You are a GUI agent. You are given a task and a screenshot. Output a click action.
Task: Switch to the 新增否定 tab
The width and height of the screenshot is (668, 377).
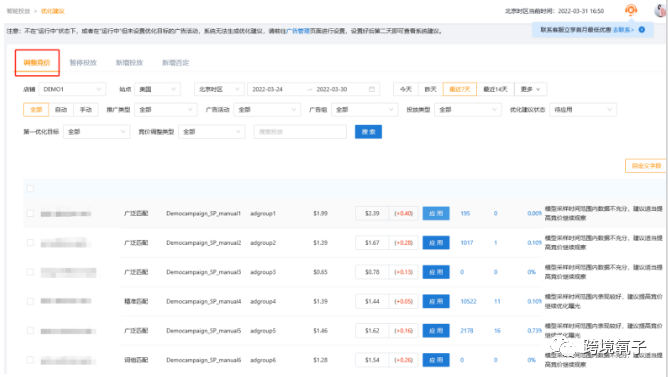[176, 63]
